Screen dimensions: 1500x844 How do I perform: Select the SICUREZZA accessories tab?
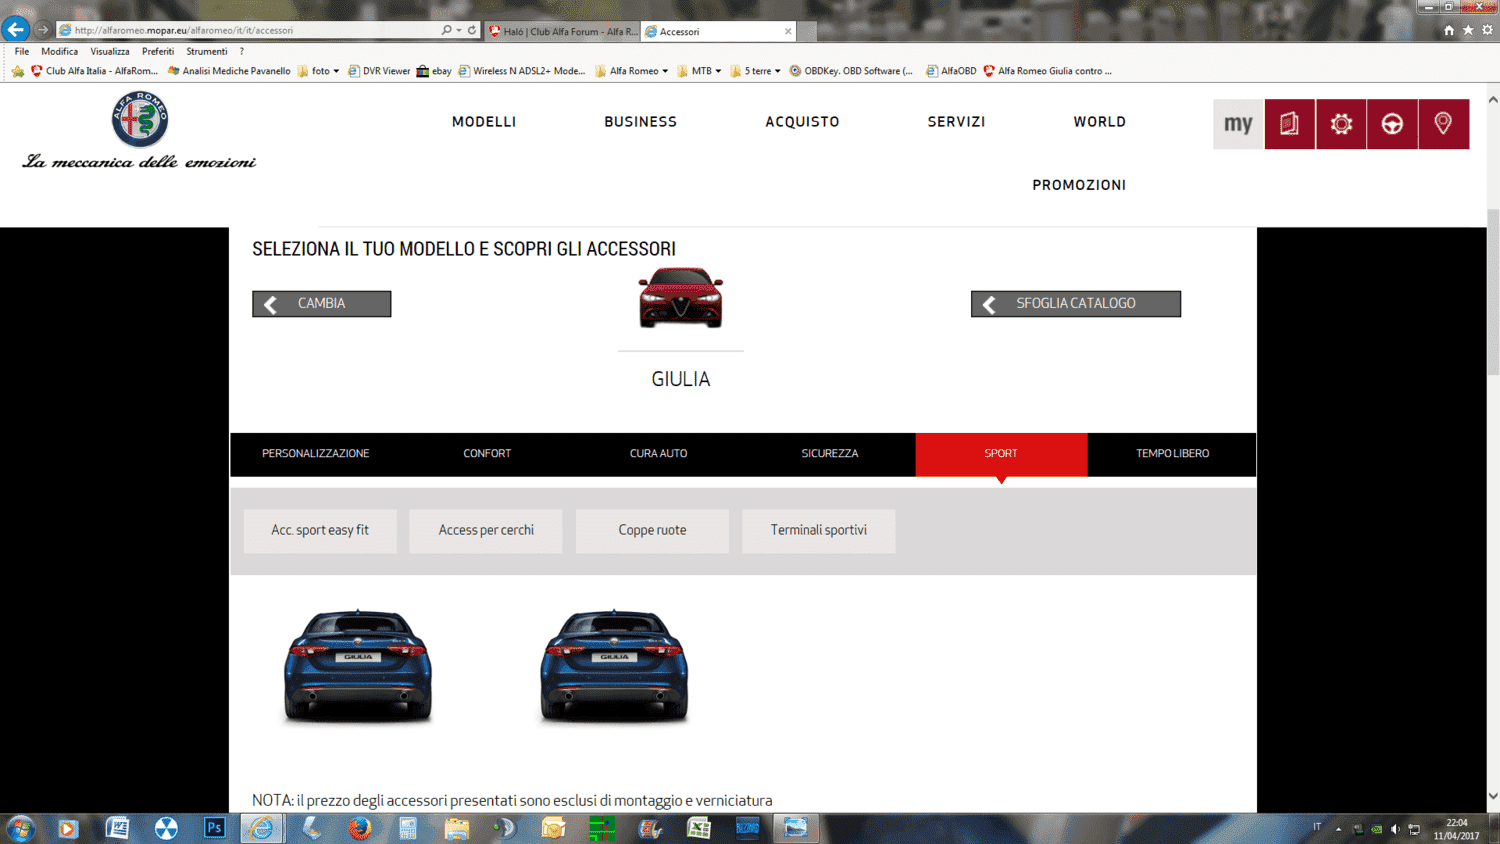830,454
